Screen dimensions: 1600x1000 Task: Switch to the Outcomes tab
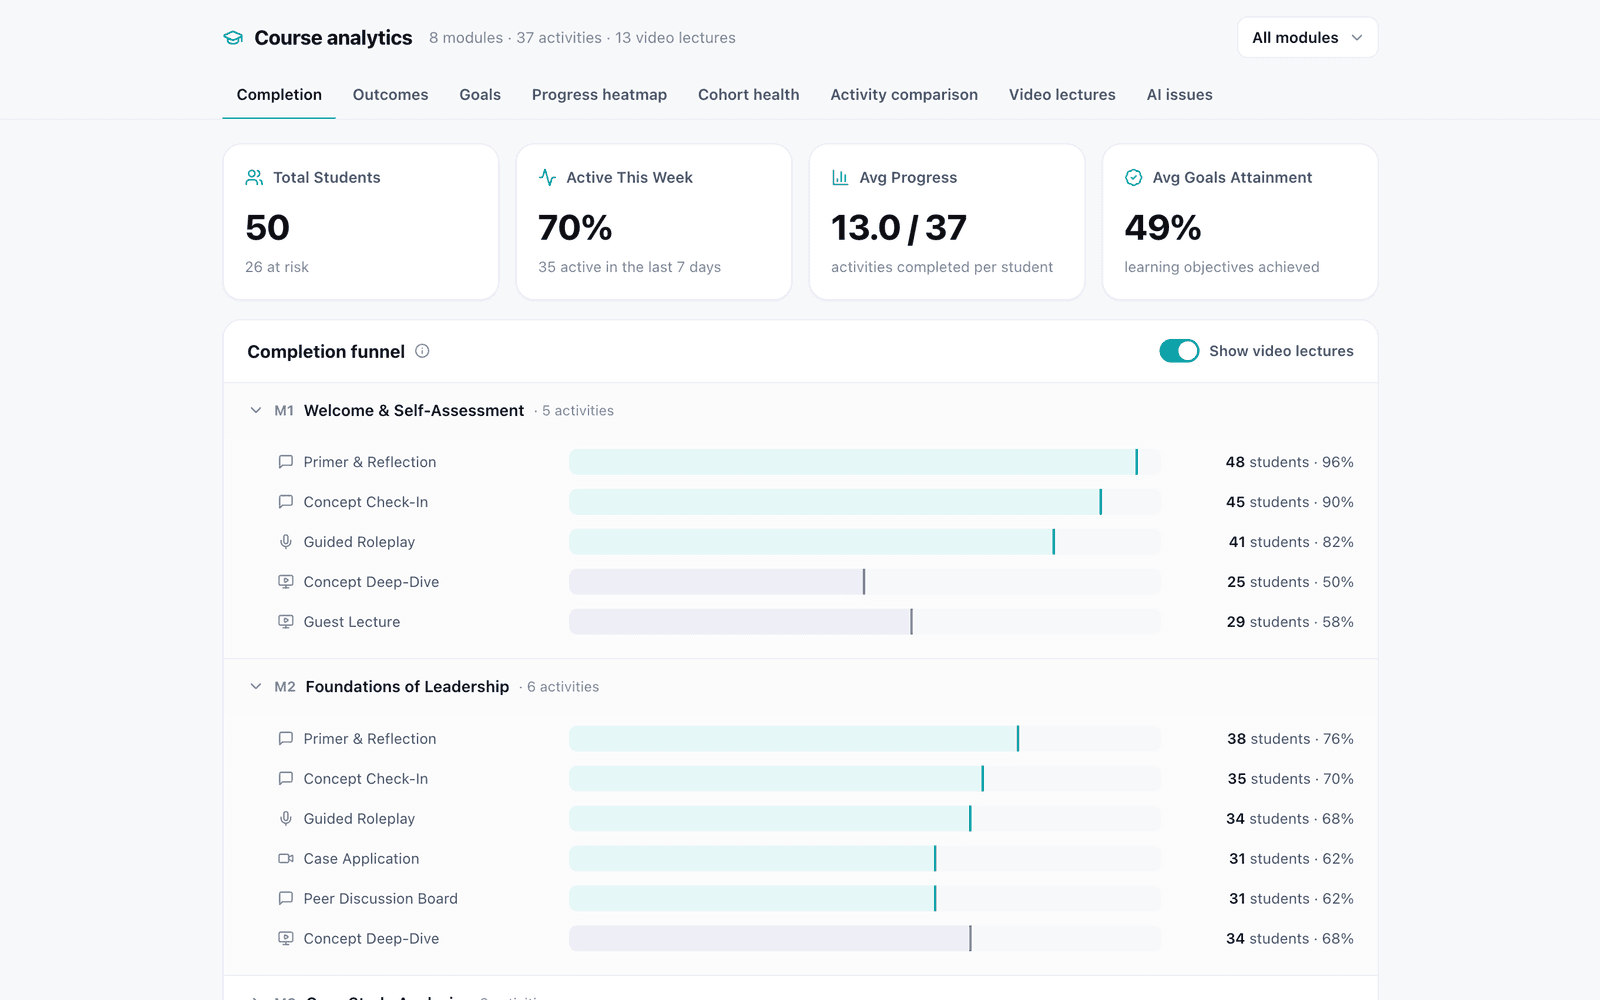pyautogui.click(x=390, y=95)
